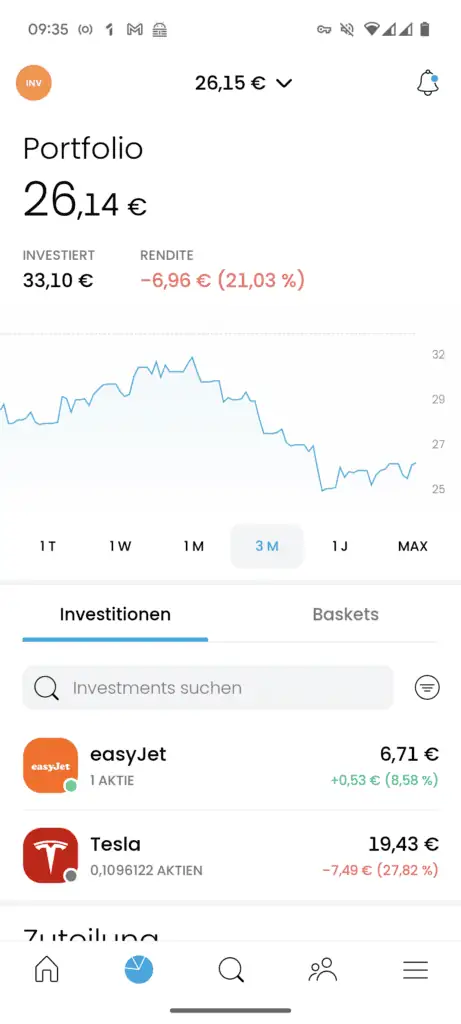
Task: Select the 1W chart range
Action: coord(121,546)
